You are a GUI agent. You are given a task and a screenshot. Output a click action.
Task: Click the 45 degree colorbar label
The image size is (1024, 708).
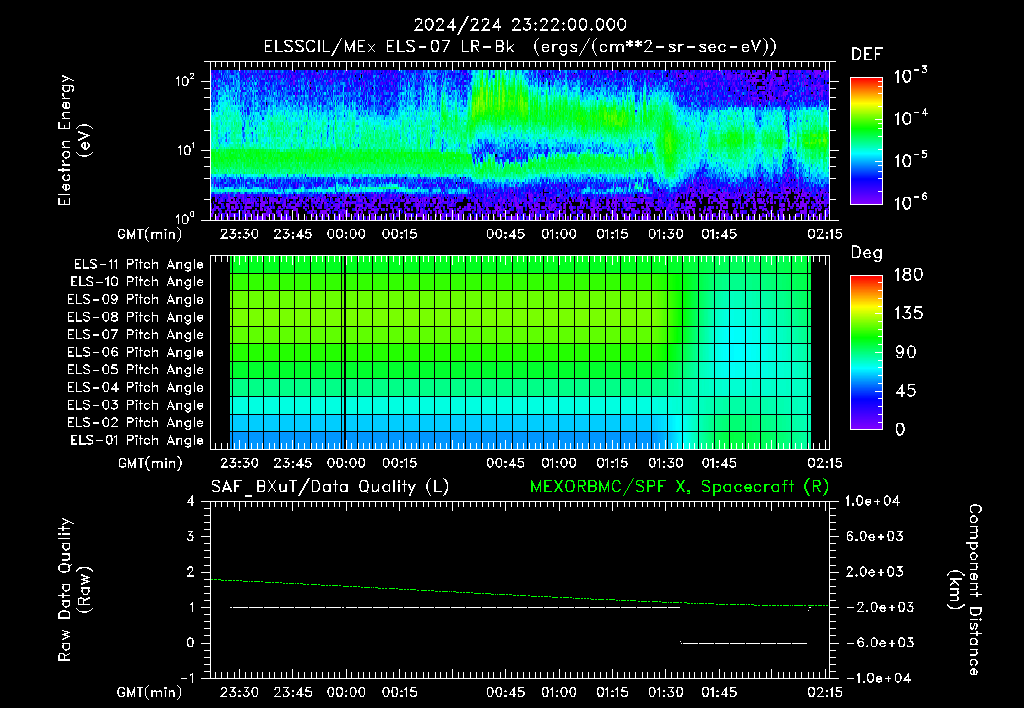click(x=906, y=391)
